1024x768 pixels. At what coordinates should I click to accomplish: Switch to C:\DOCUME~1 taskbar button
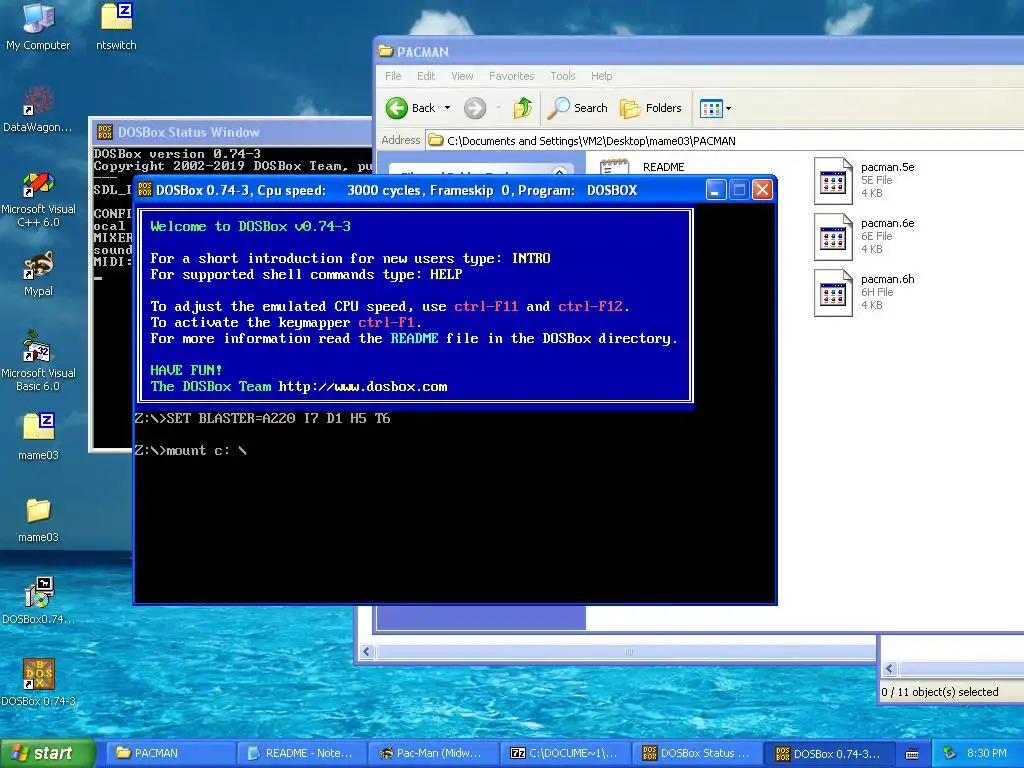(566, 754)
